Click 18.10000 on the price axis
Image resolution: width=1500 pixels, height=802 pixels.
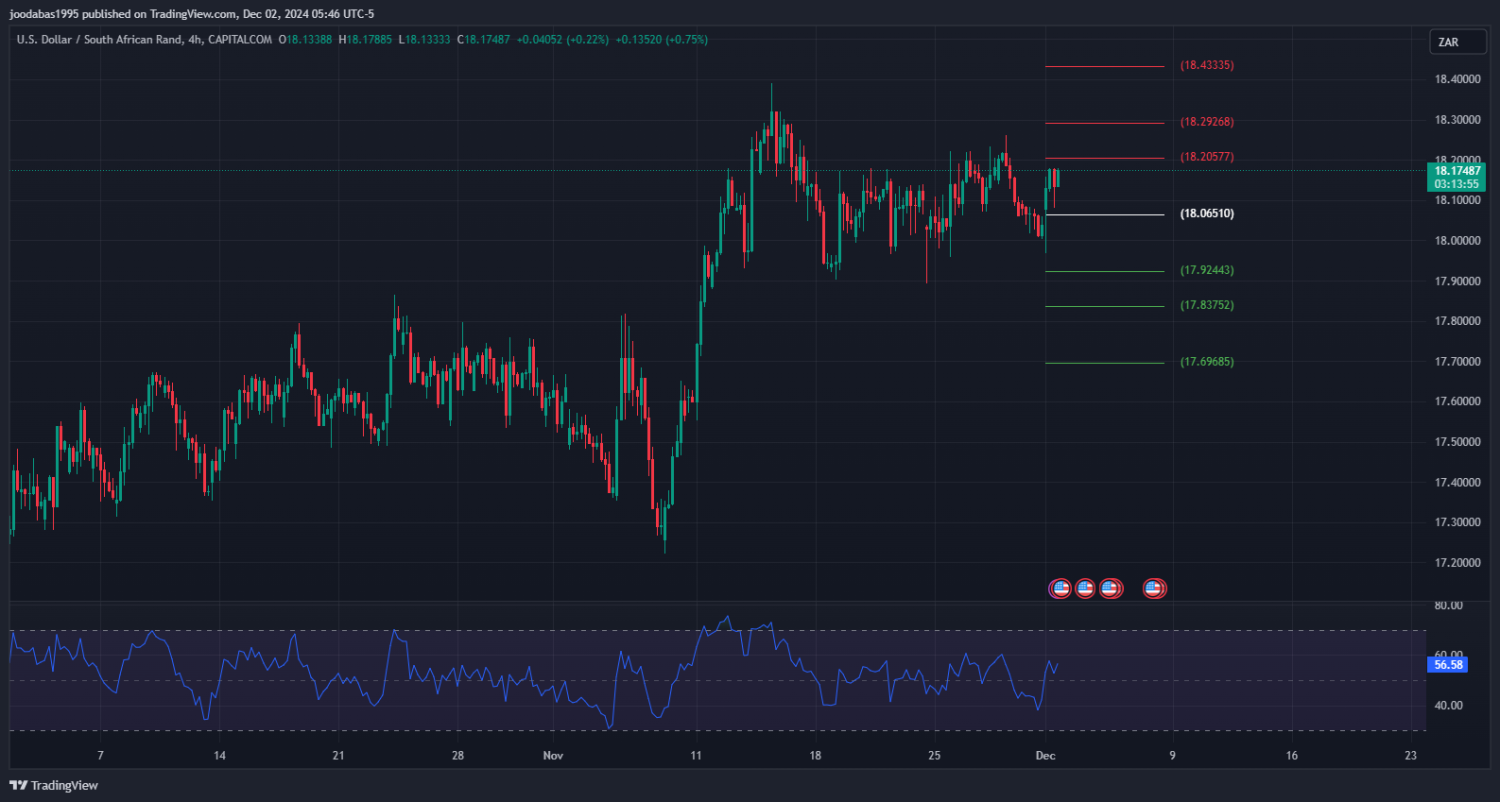click(x=1456, y=200)
